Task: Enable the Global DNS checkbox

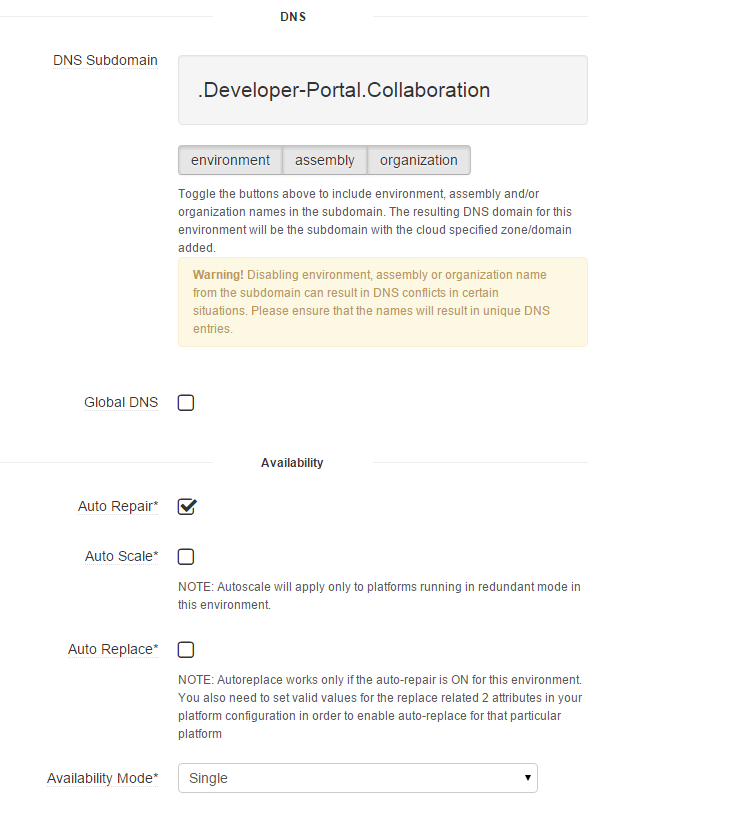Action: pyautogui.click(x=185, y=402)
